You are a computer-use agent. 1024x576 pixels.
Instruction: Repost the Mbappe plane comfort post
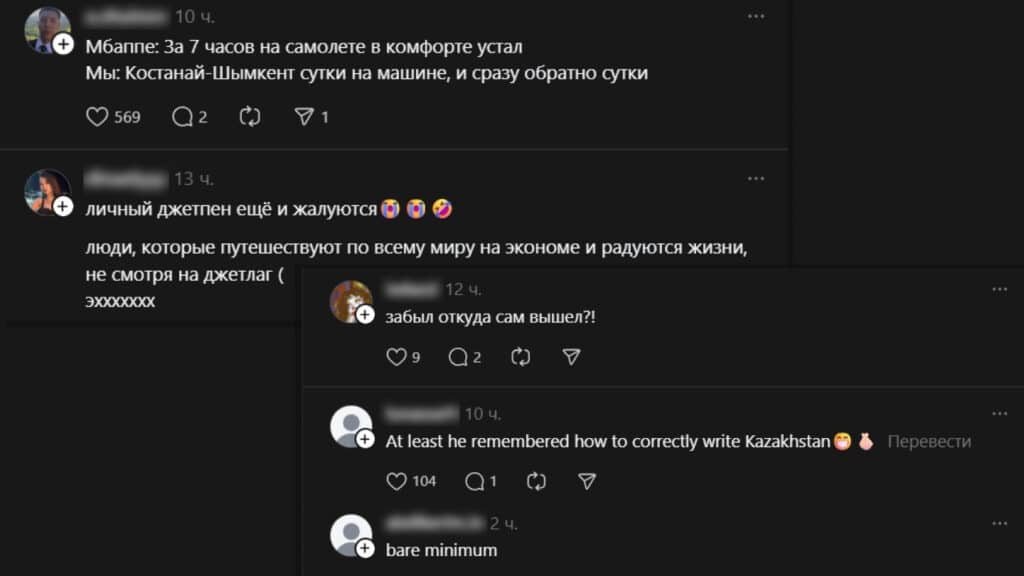point(249,117)
